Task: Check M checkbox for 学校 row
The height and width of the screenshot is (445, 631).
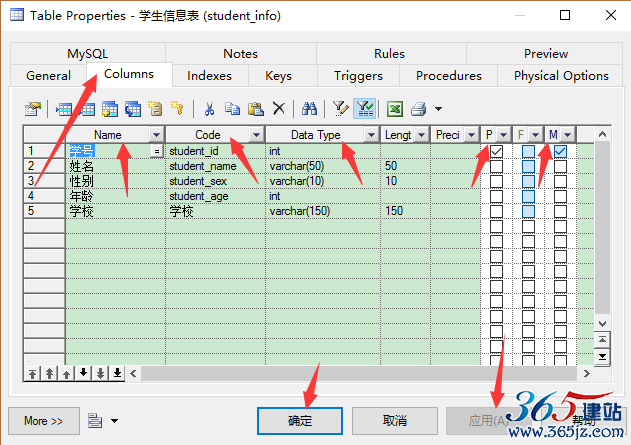Action: coord(560,211)
